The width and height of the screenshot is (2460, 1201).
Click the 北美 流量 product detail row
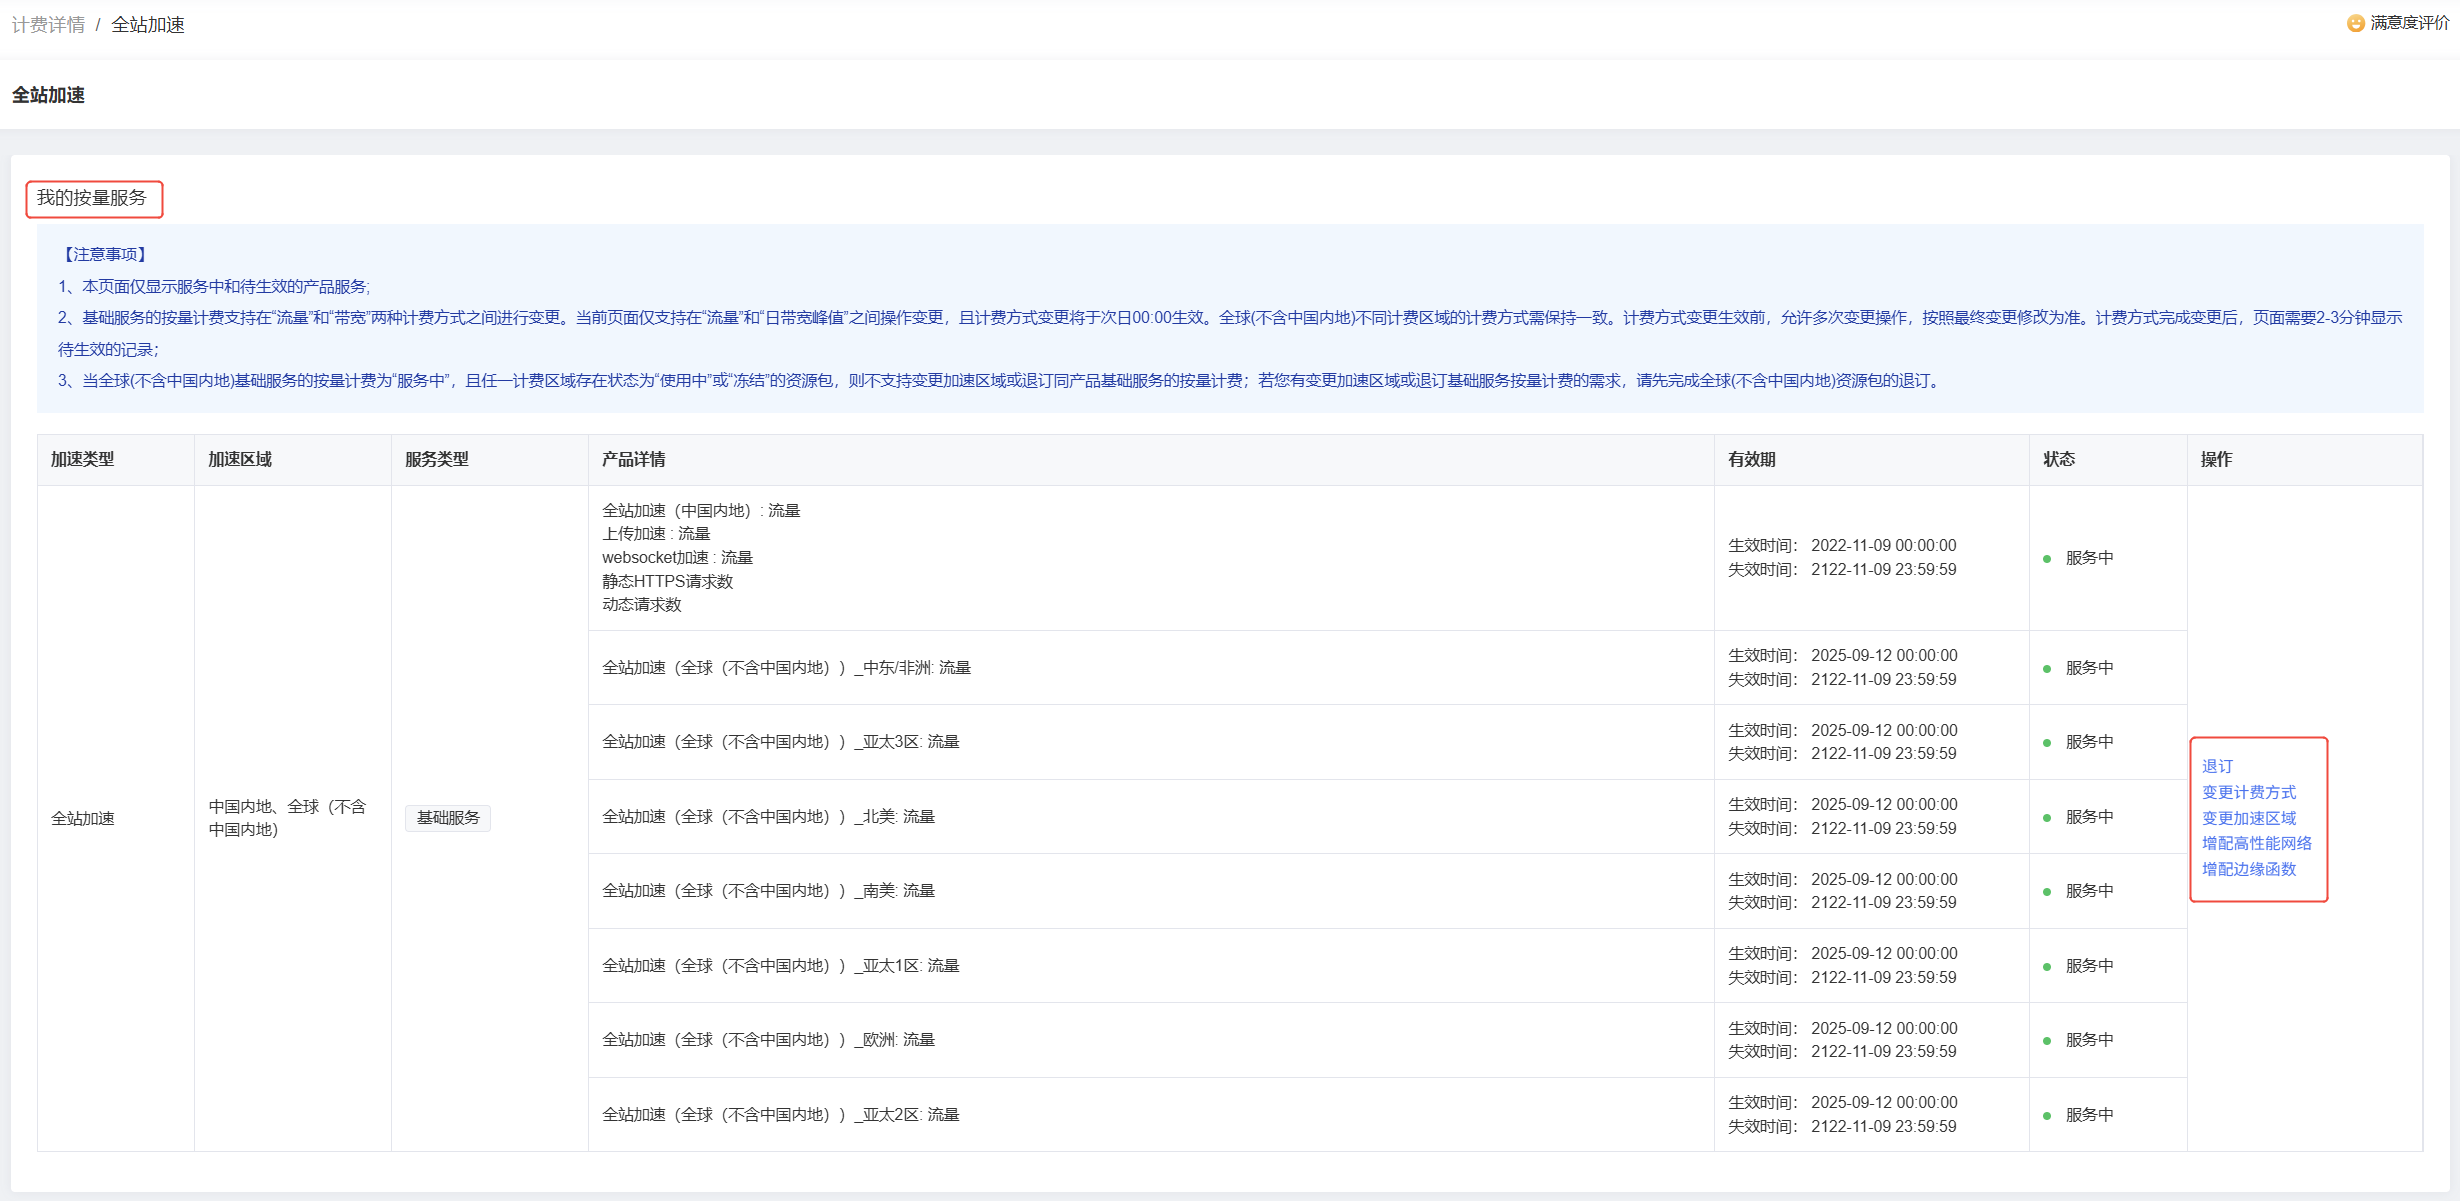[768, 817]
